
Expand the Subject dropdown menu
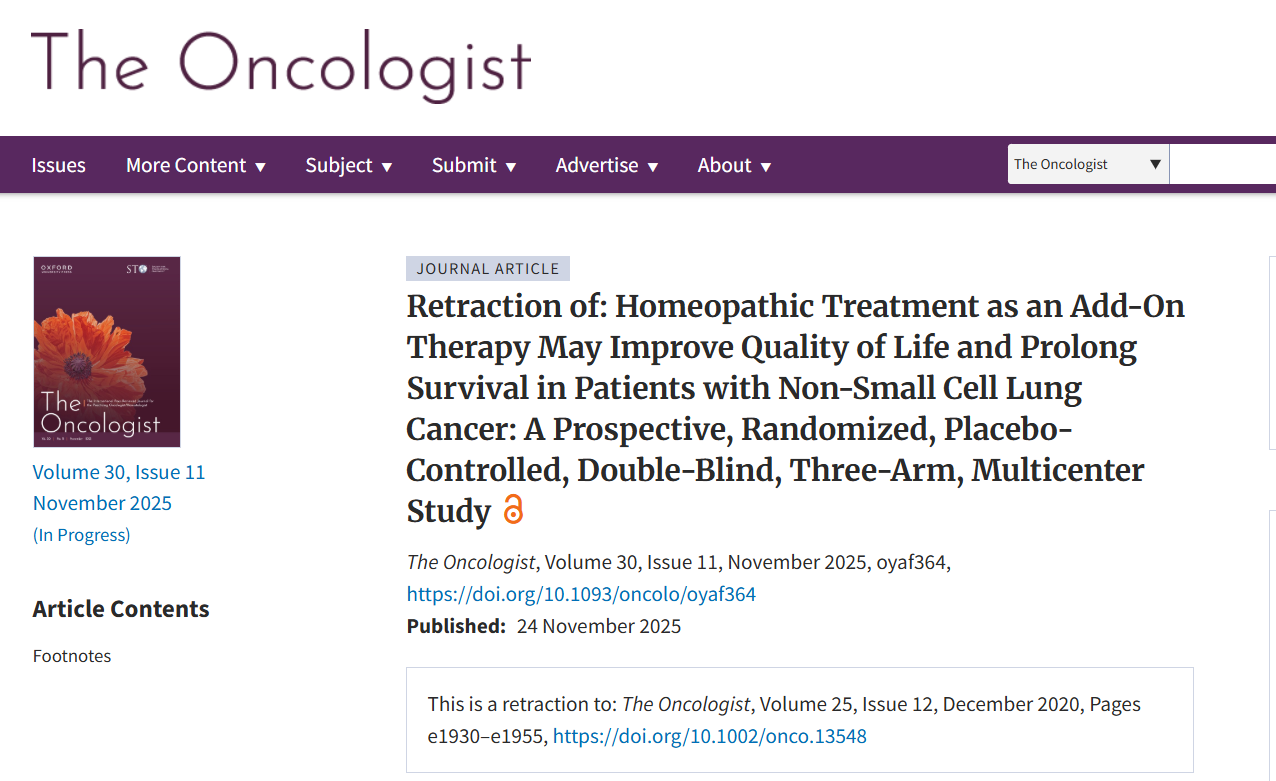coord(349,165)
